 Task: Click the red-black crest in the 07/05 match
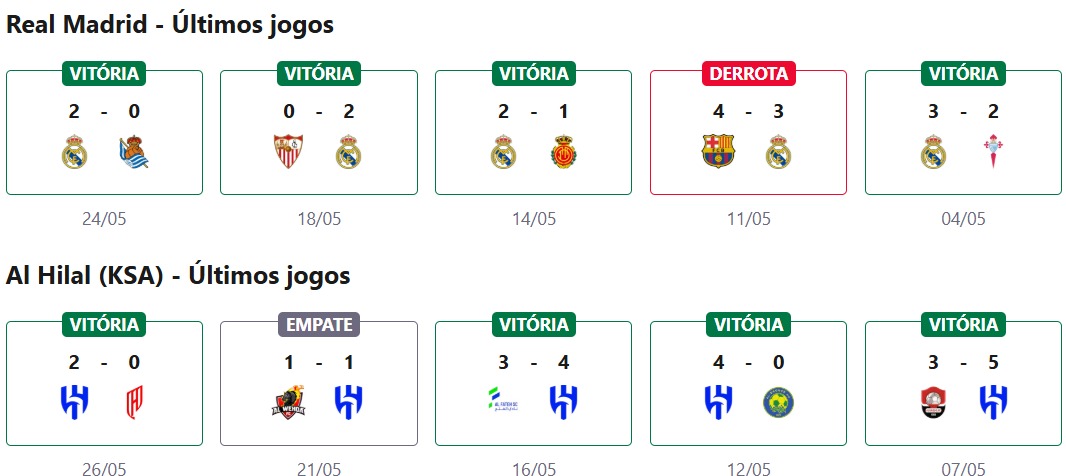click(933, 402)
